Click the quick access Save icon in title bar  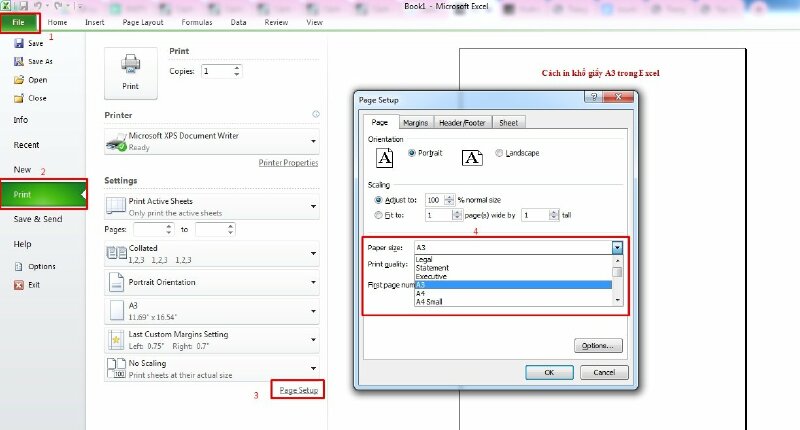(x=22, y=6)
